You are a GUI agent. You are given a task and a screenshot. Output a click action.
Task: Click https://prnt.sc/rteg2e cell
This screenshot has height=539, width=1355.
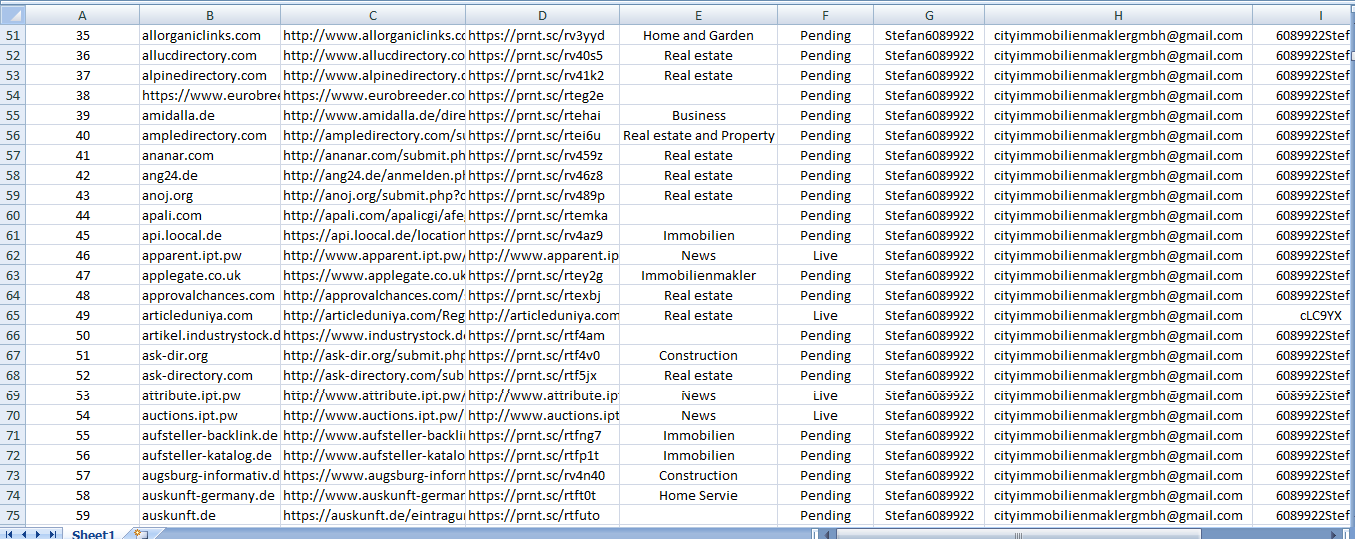pos(543,95)
